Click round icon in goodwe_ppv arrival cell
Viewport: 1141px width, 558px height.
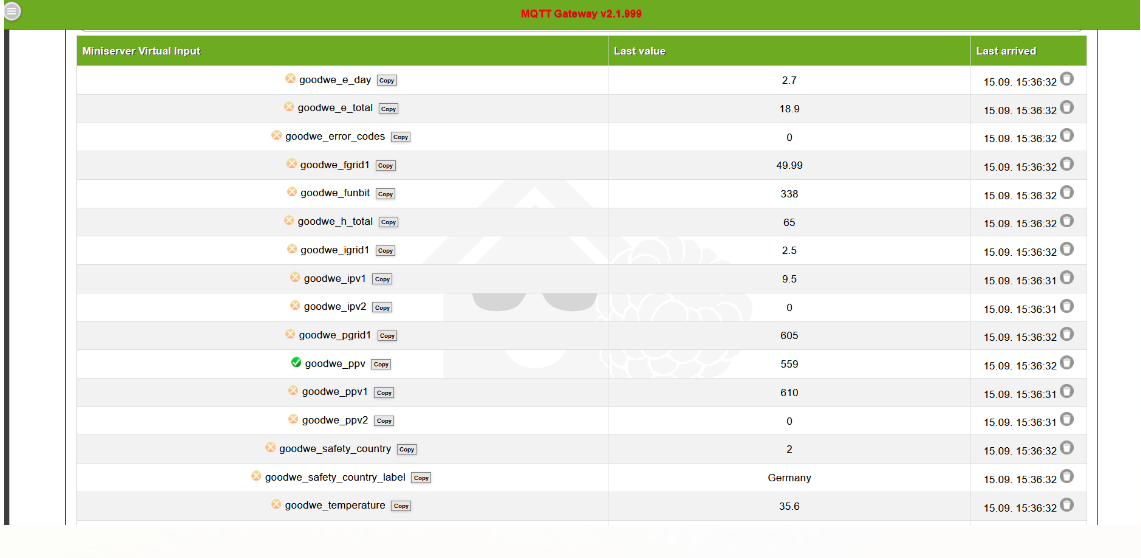(x=1067, y=363)
